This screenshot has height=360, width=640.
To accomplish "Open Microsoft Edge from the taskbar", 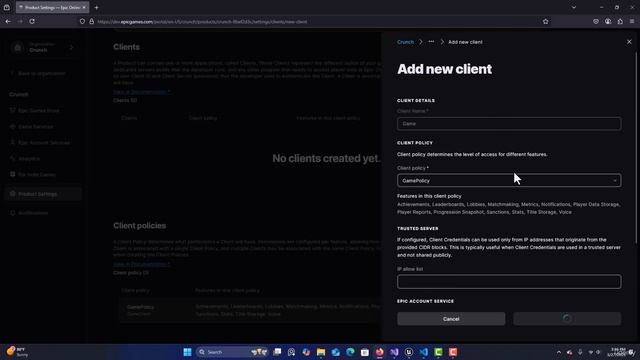I will [350, 352].
